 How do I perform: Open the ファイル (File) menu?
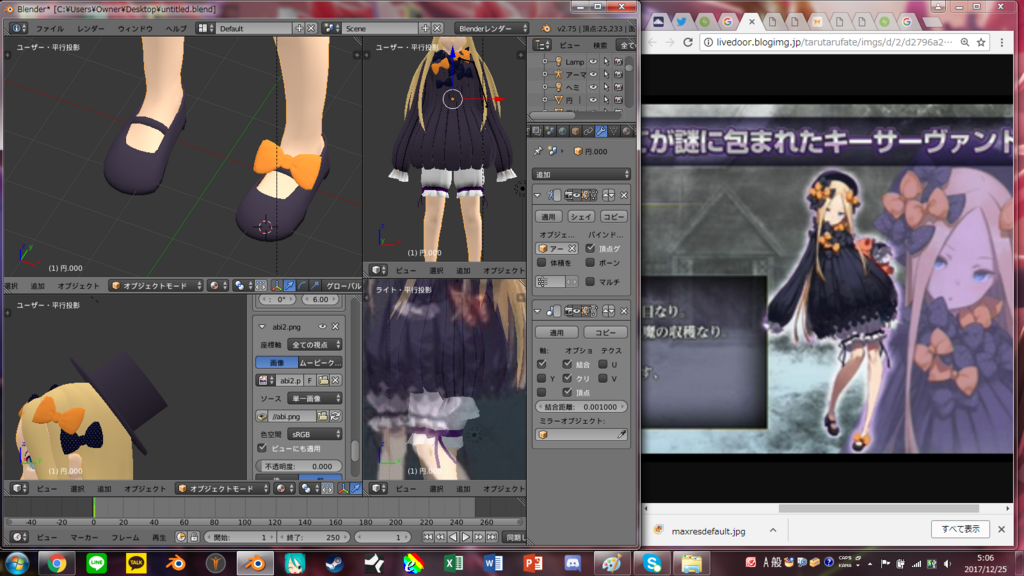pyautogui.click(x=50, y=29)
